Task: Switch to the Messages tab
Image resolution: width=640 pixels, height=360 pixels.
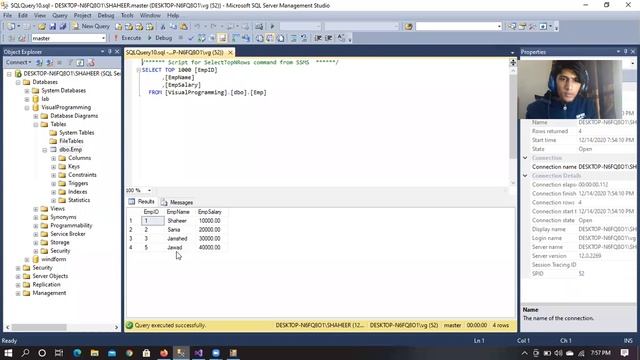Action: 177,202
